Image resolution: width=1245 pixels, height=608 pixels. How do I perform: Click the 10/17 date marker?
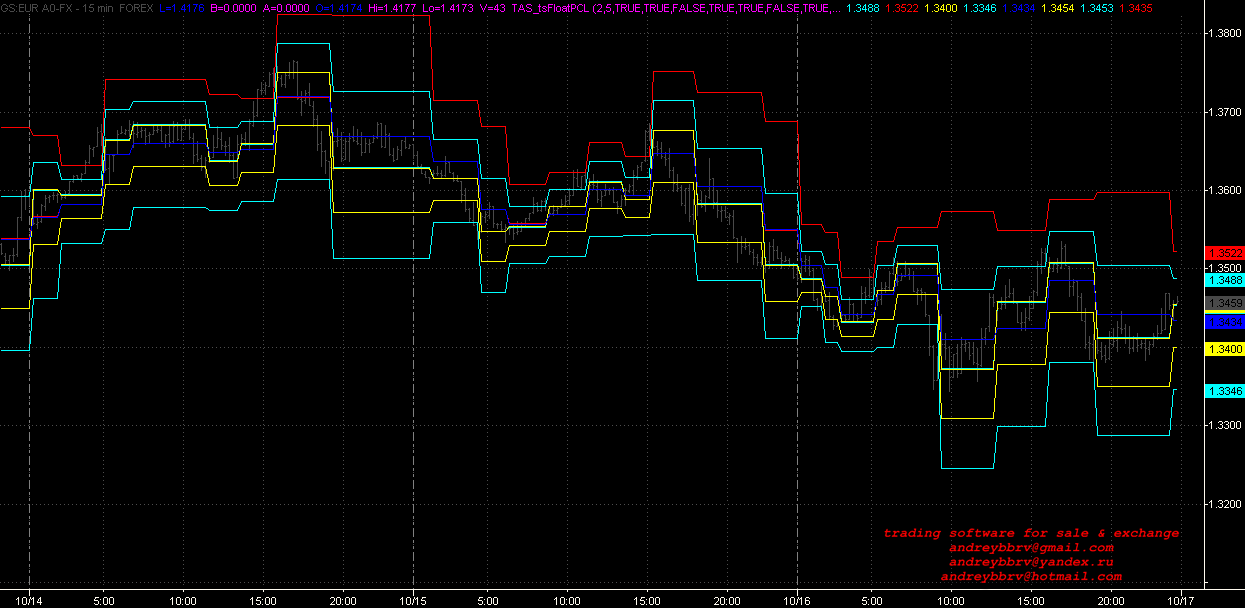[x=1181, y=601]
